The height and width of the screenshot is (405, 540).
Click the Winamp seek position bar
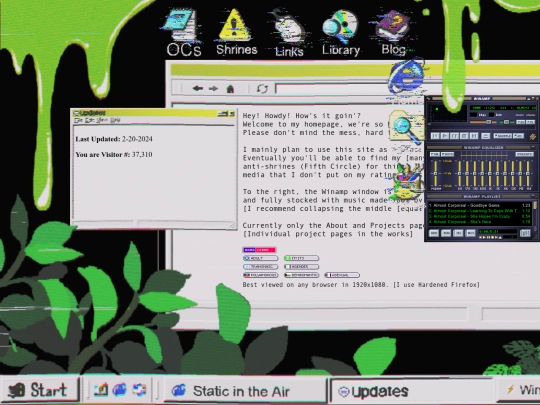coord(483,127)
